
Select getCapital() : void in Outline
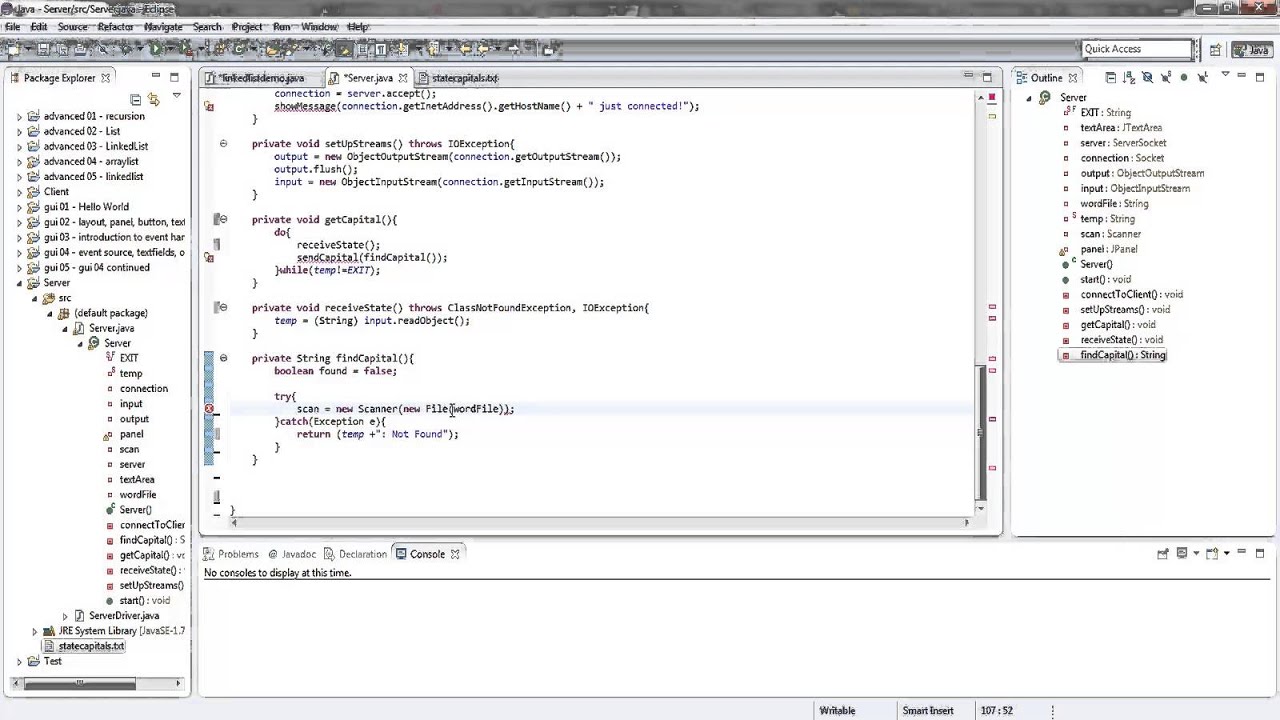coord(1117,325)
